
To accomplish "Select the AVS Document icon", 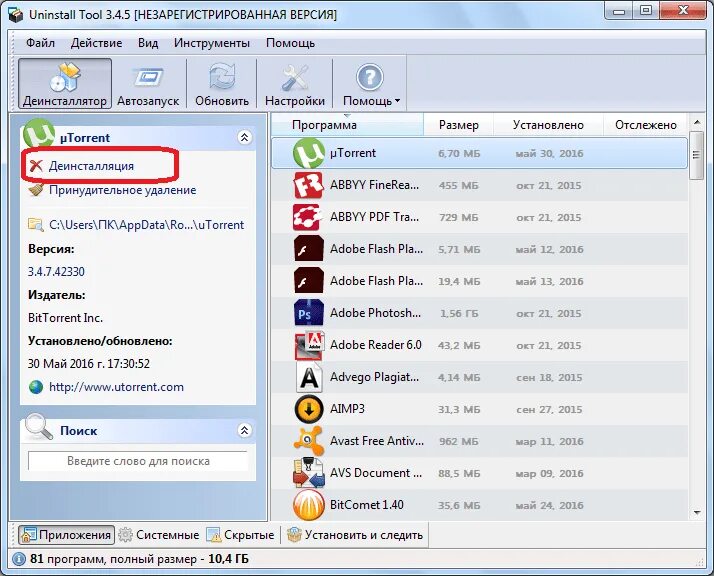I will pyautogui.click(x=309, y=473).
